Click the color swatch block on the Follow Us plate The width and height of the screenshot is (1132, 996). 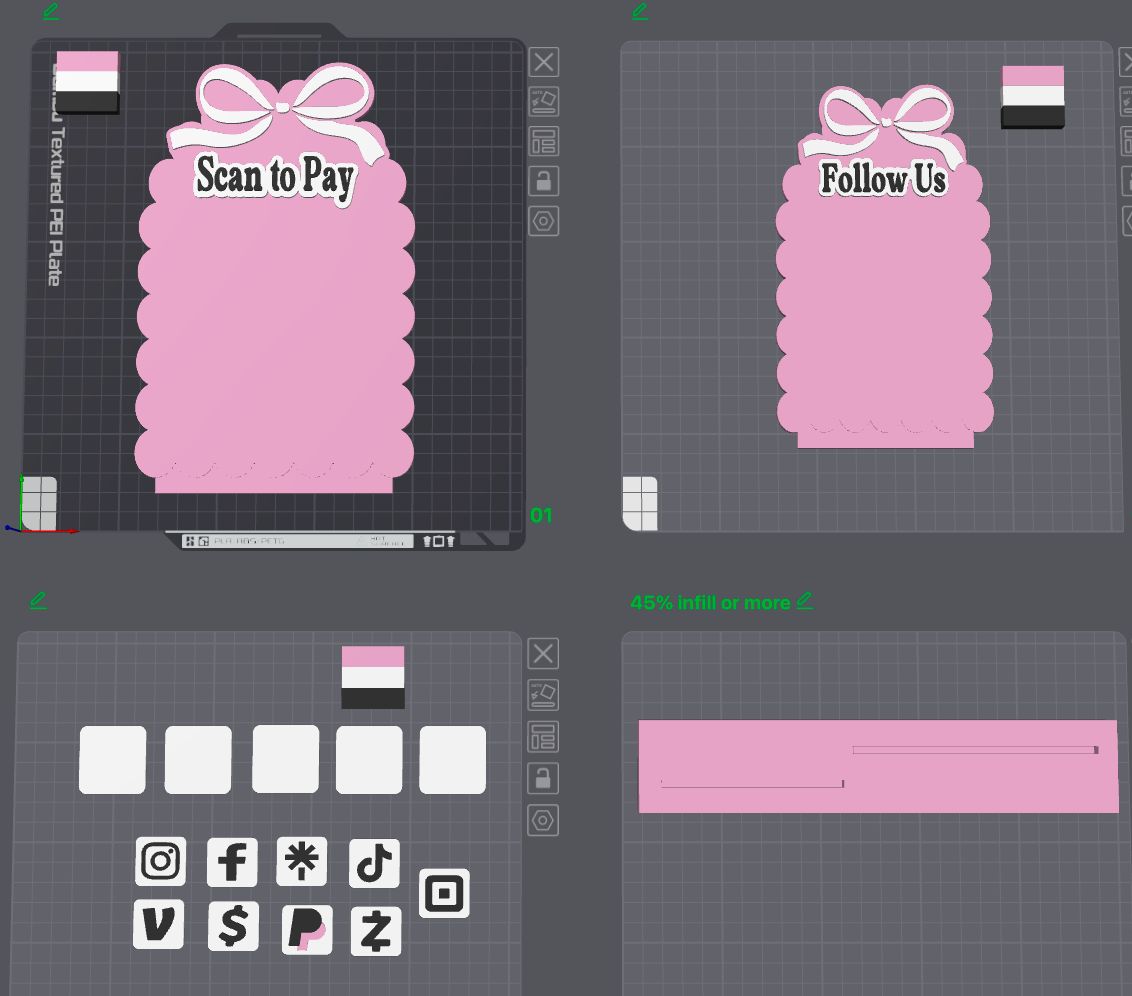[x=1032, y=97]
